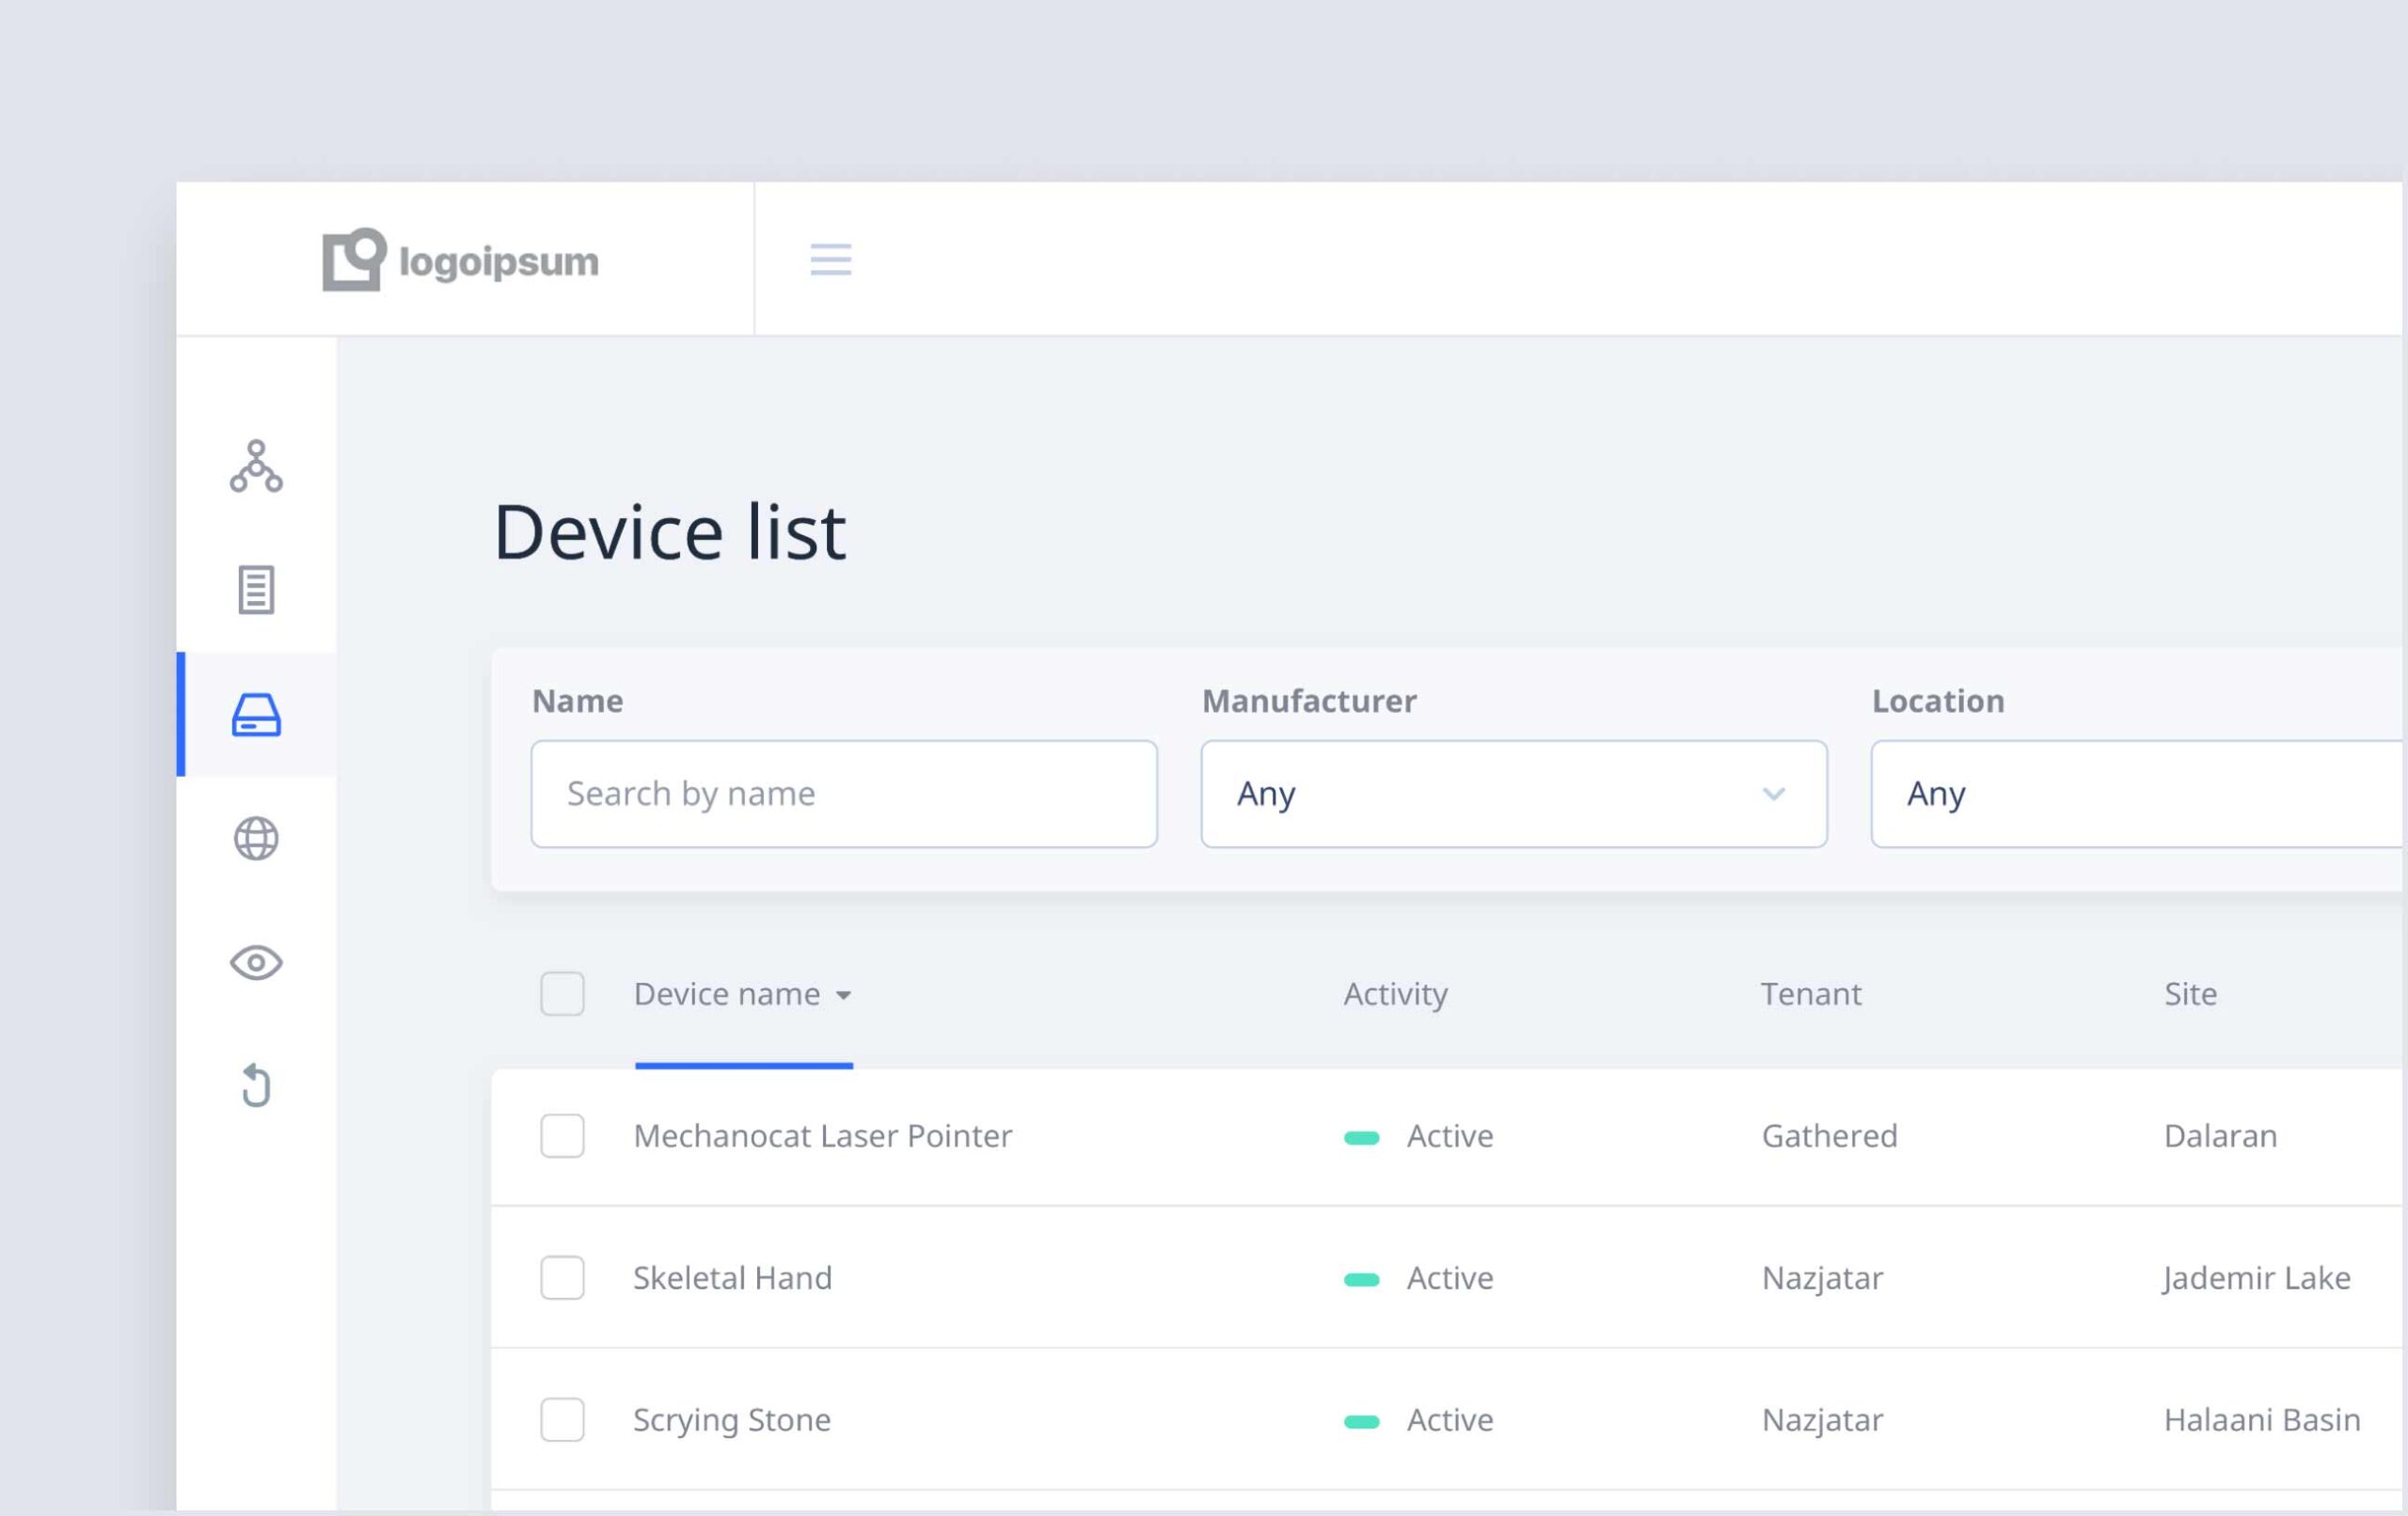Toggle the hamburger menu icon
The height and width of the screenshot is (1516, 2408).
click(x=830, y=260)
